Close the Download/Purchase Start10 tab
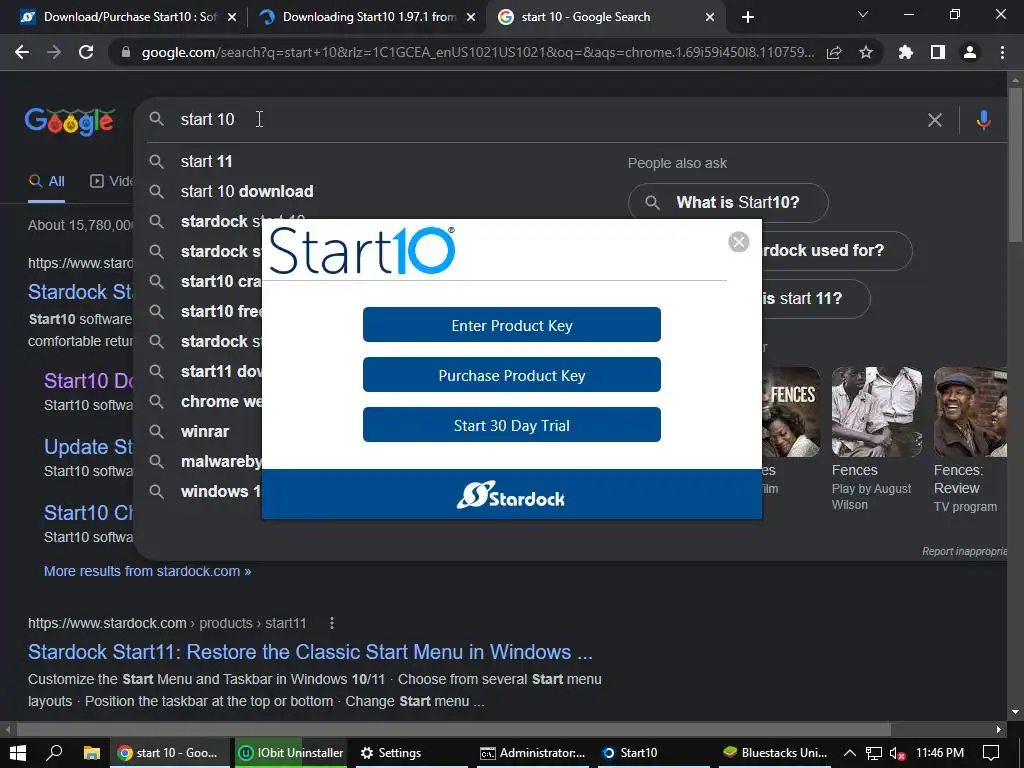Image resolution: width=1024 pixels, height=768 pixels. click(x=232, y=17)
